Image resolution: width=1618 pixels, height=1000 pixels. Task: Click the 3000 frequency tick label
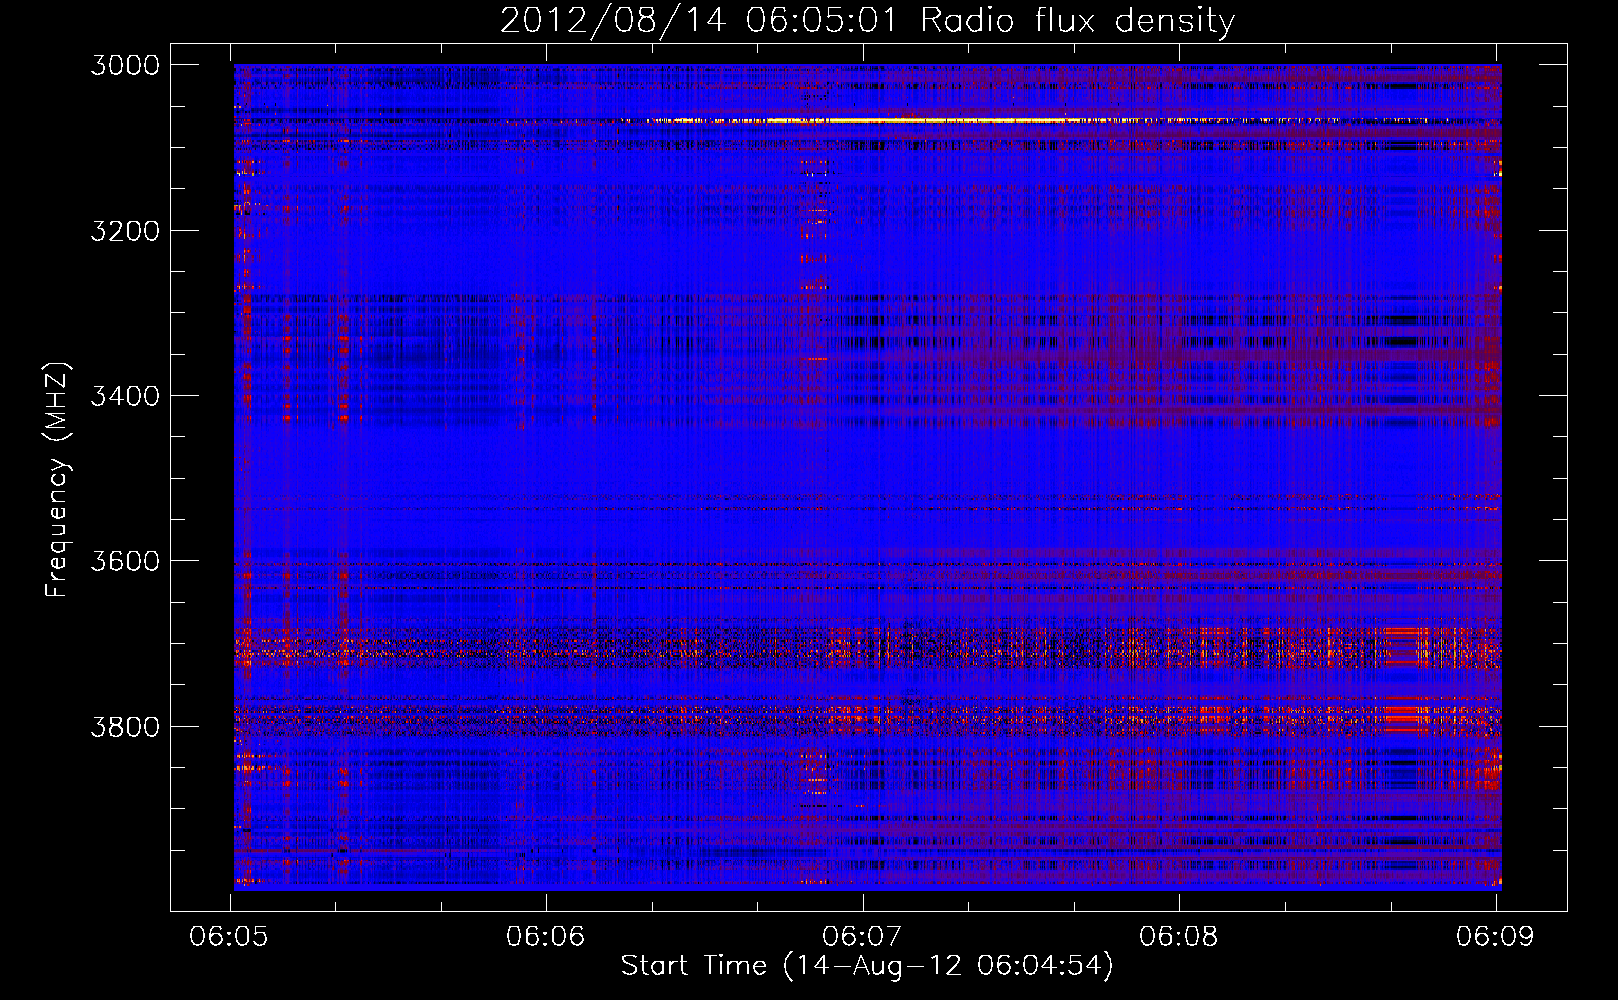[125, 65]
